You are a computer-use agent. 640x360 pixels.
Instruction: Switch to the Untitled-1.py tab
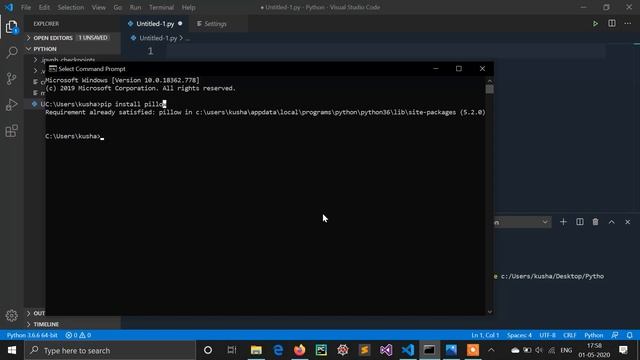(155, 24)
